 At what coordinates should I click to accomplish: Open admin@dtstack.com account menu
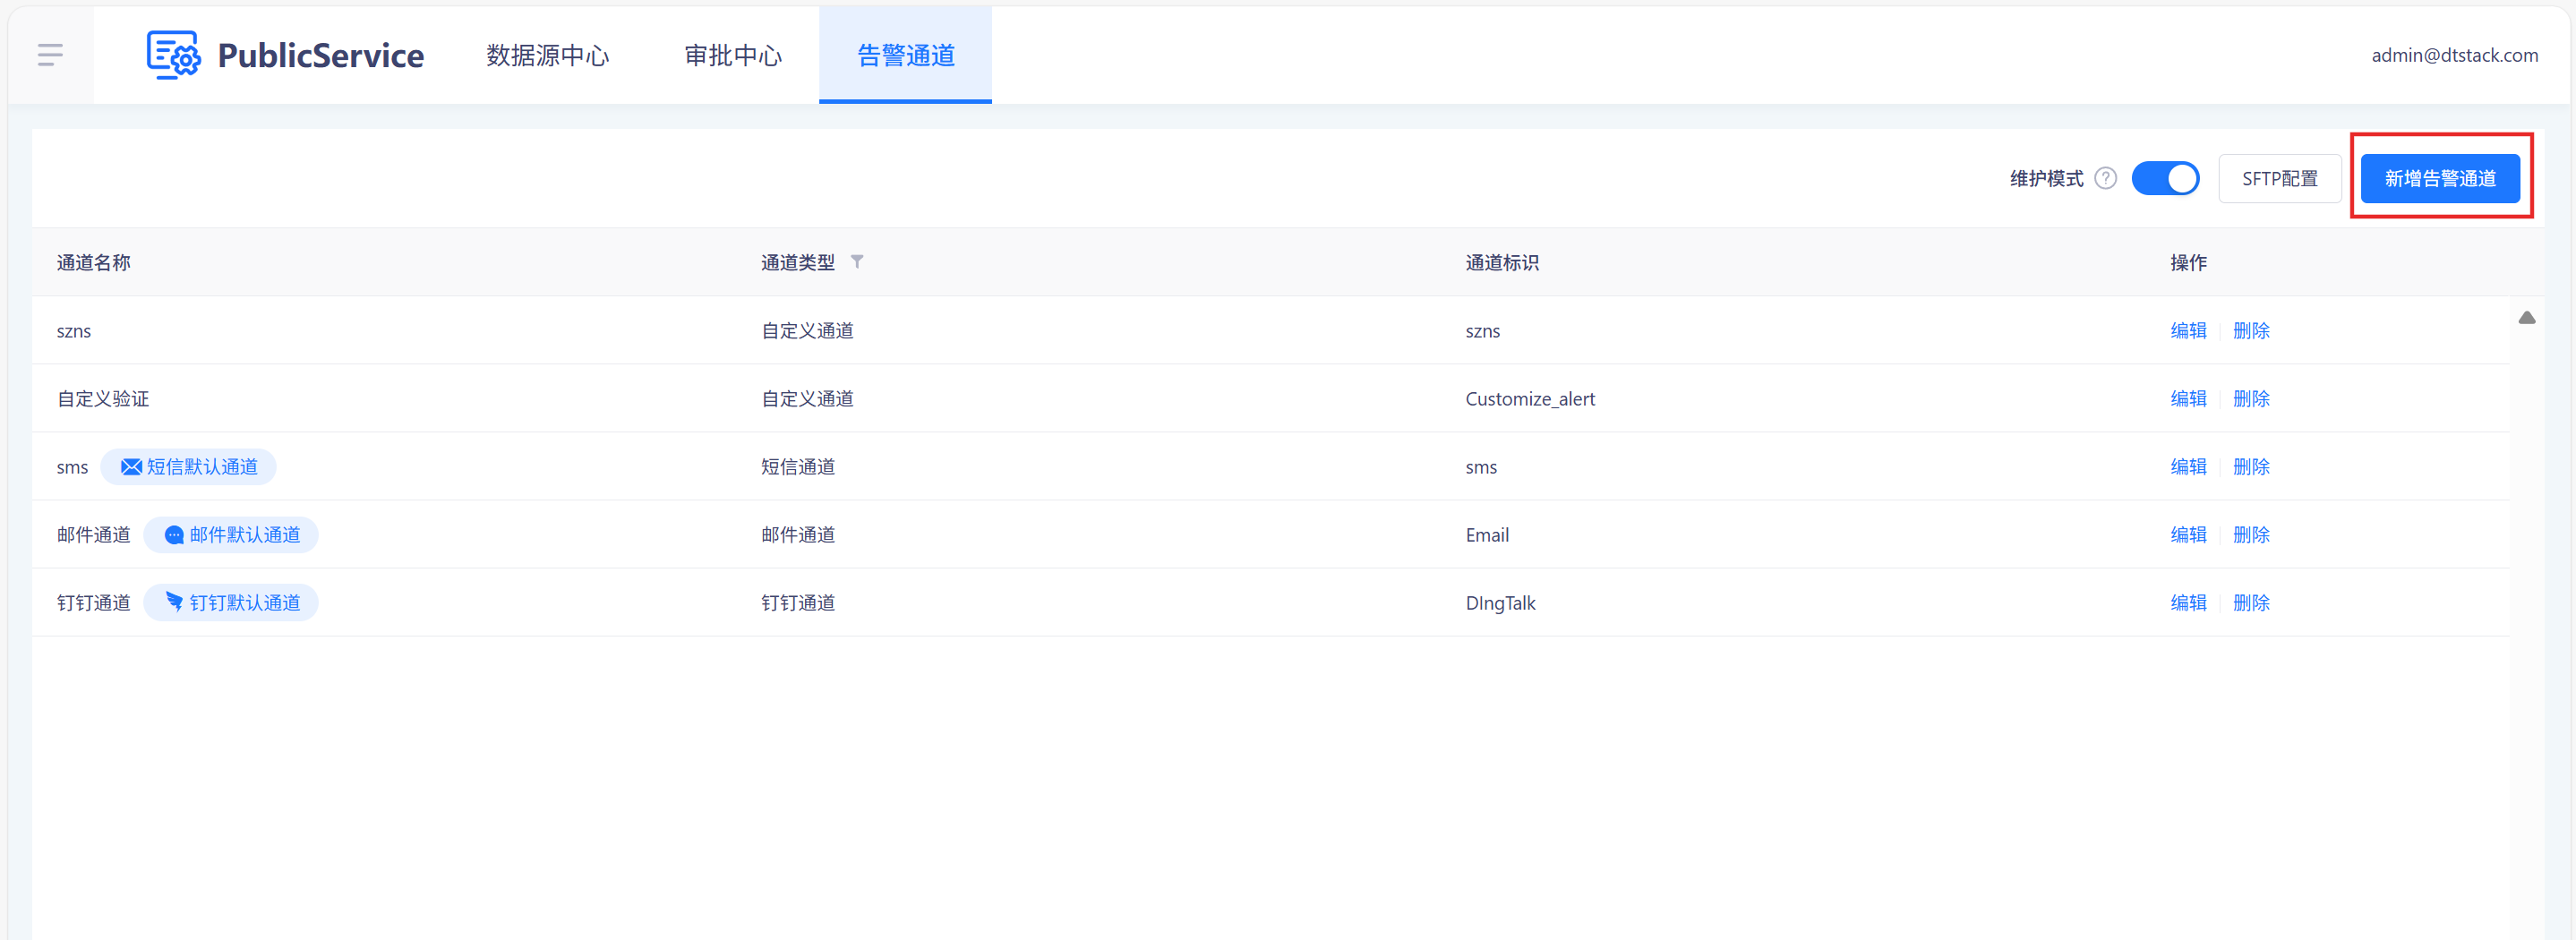(x=2454, y=55)
